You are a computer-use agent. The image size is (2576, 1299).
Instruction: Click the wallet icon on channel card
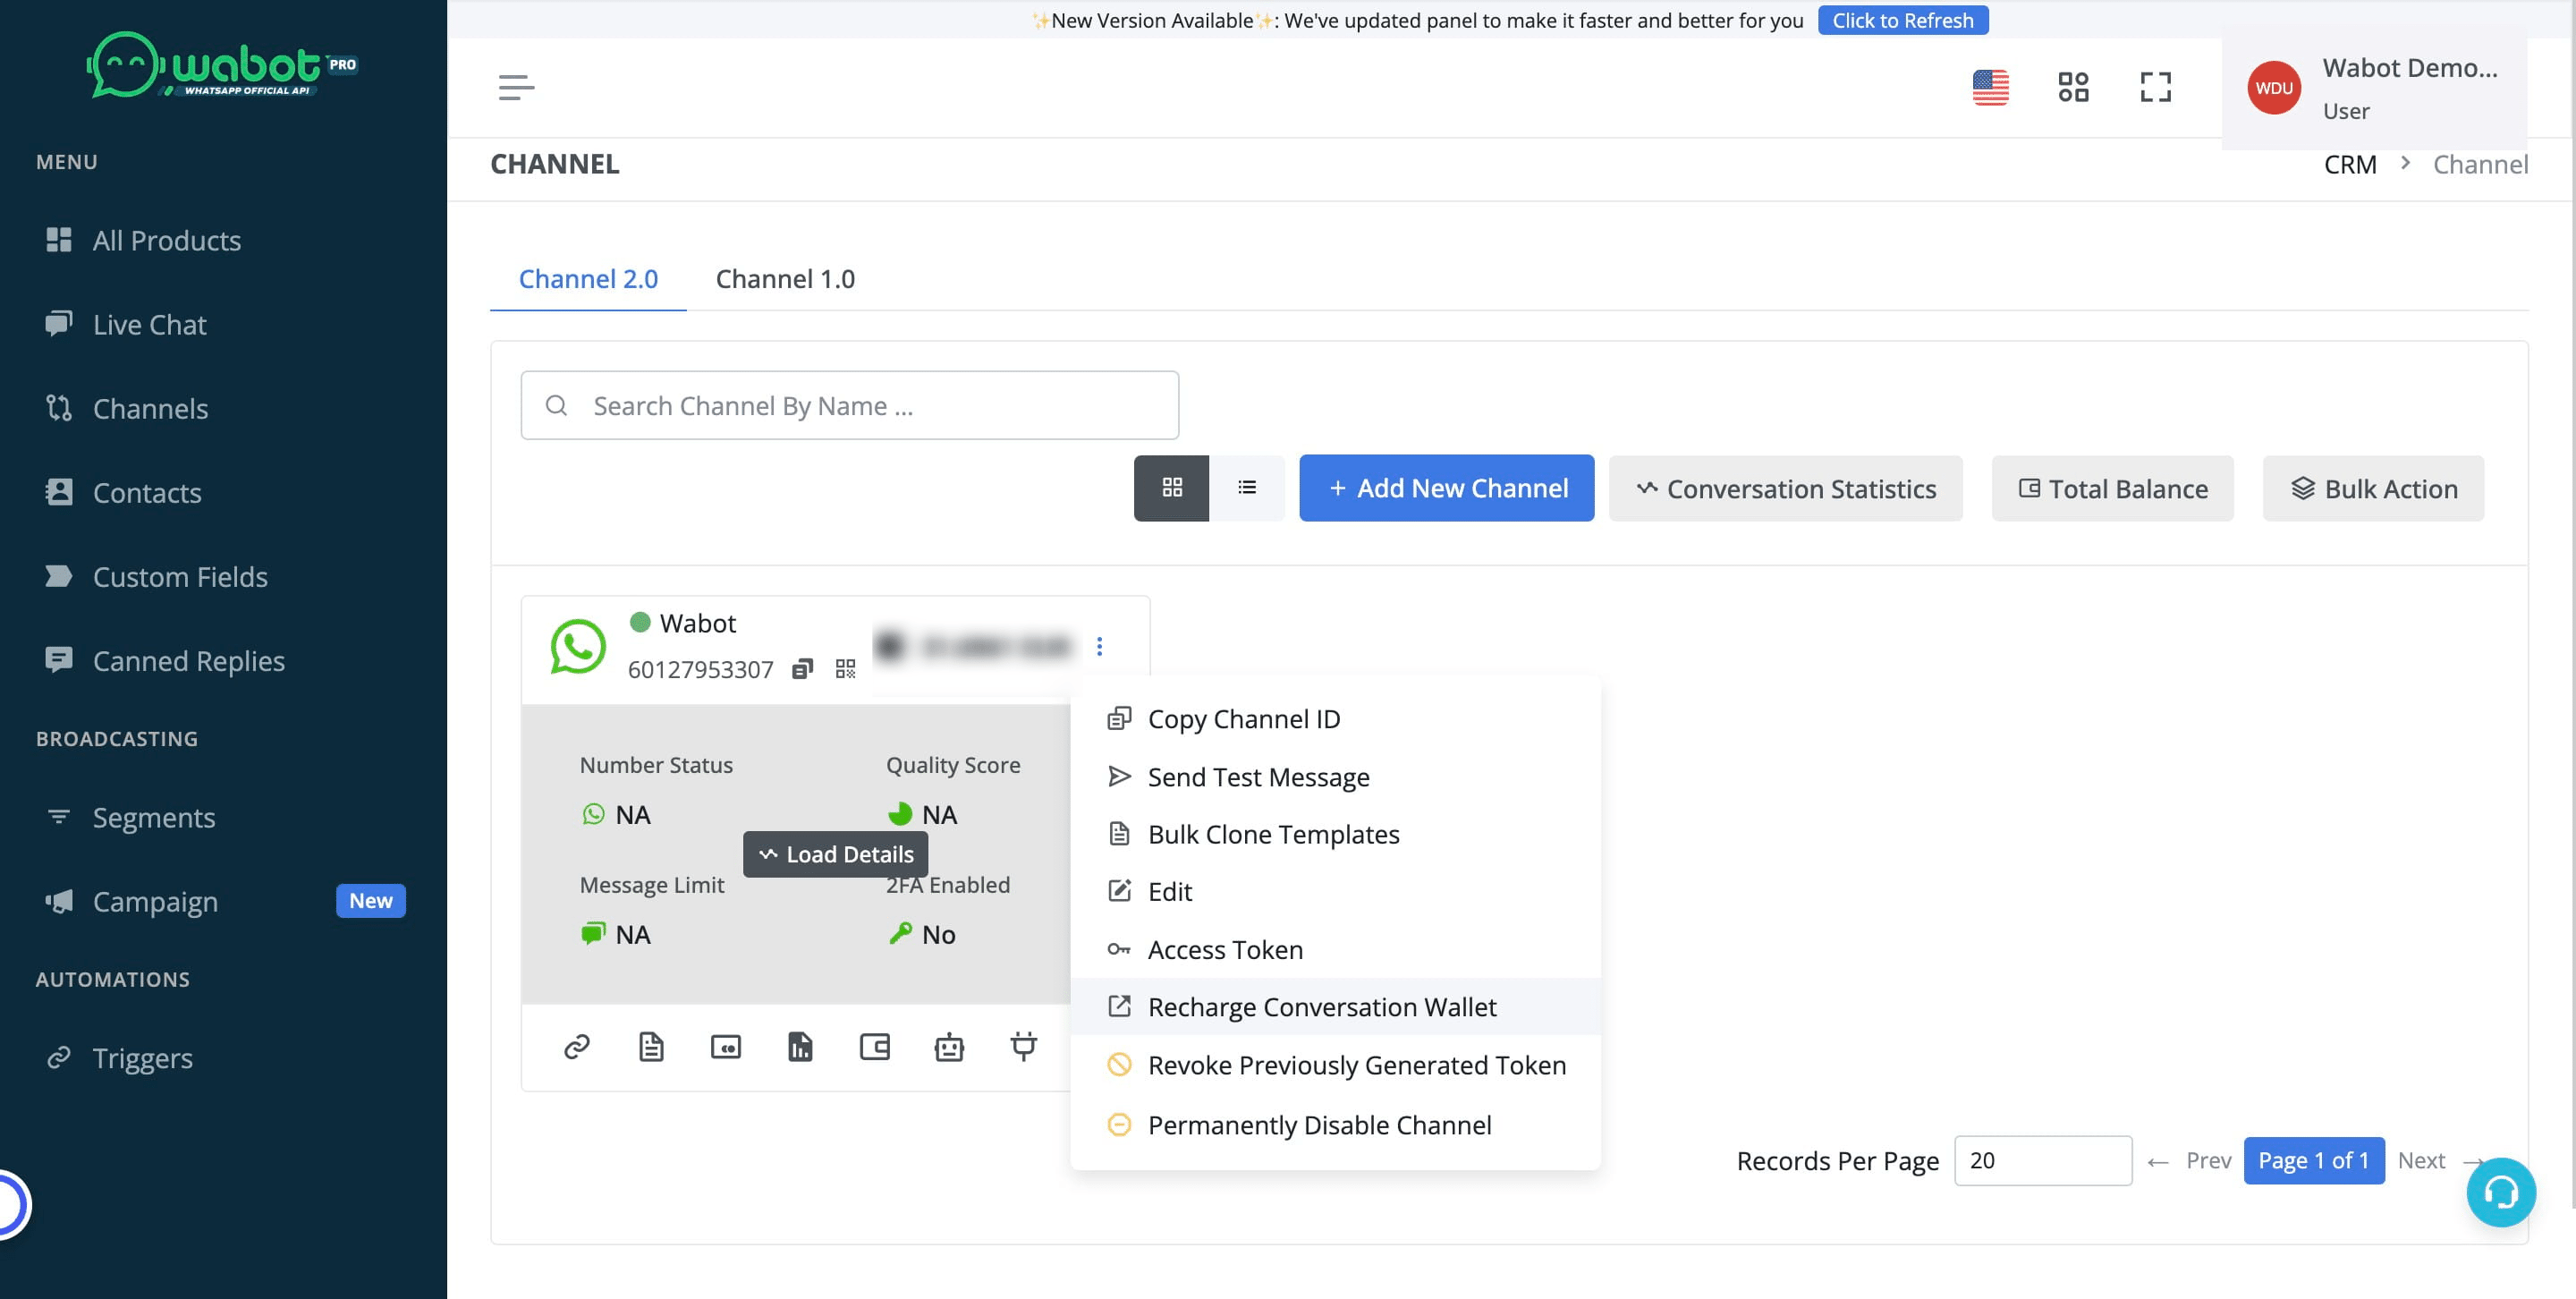[874, 1047]
